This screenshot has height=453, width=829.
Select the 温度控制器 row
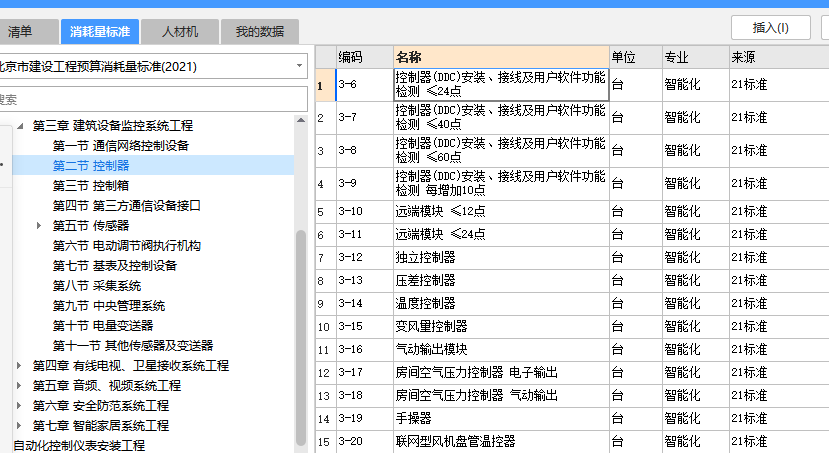(501, 303)
